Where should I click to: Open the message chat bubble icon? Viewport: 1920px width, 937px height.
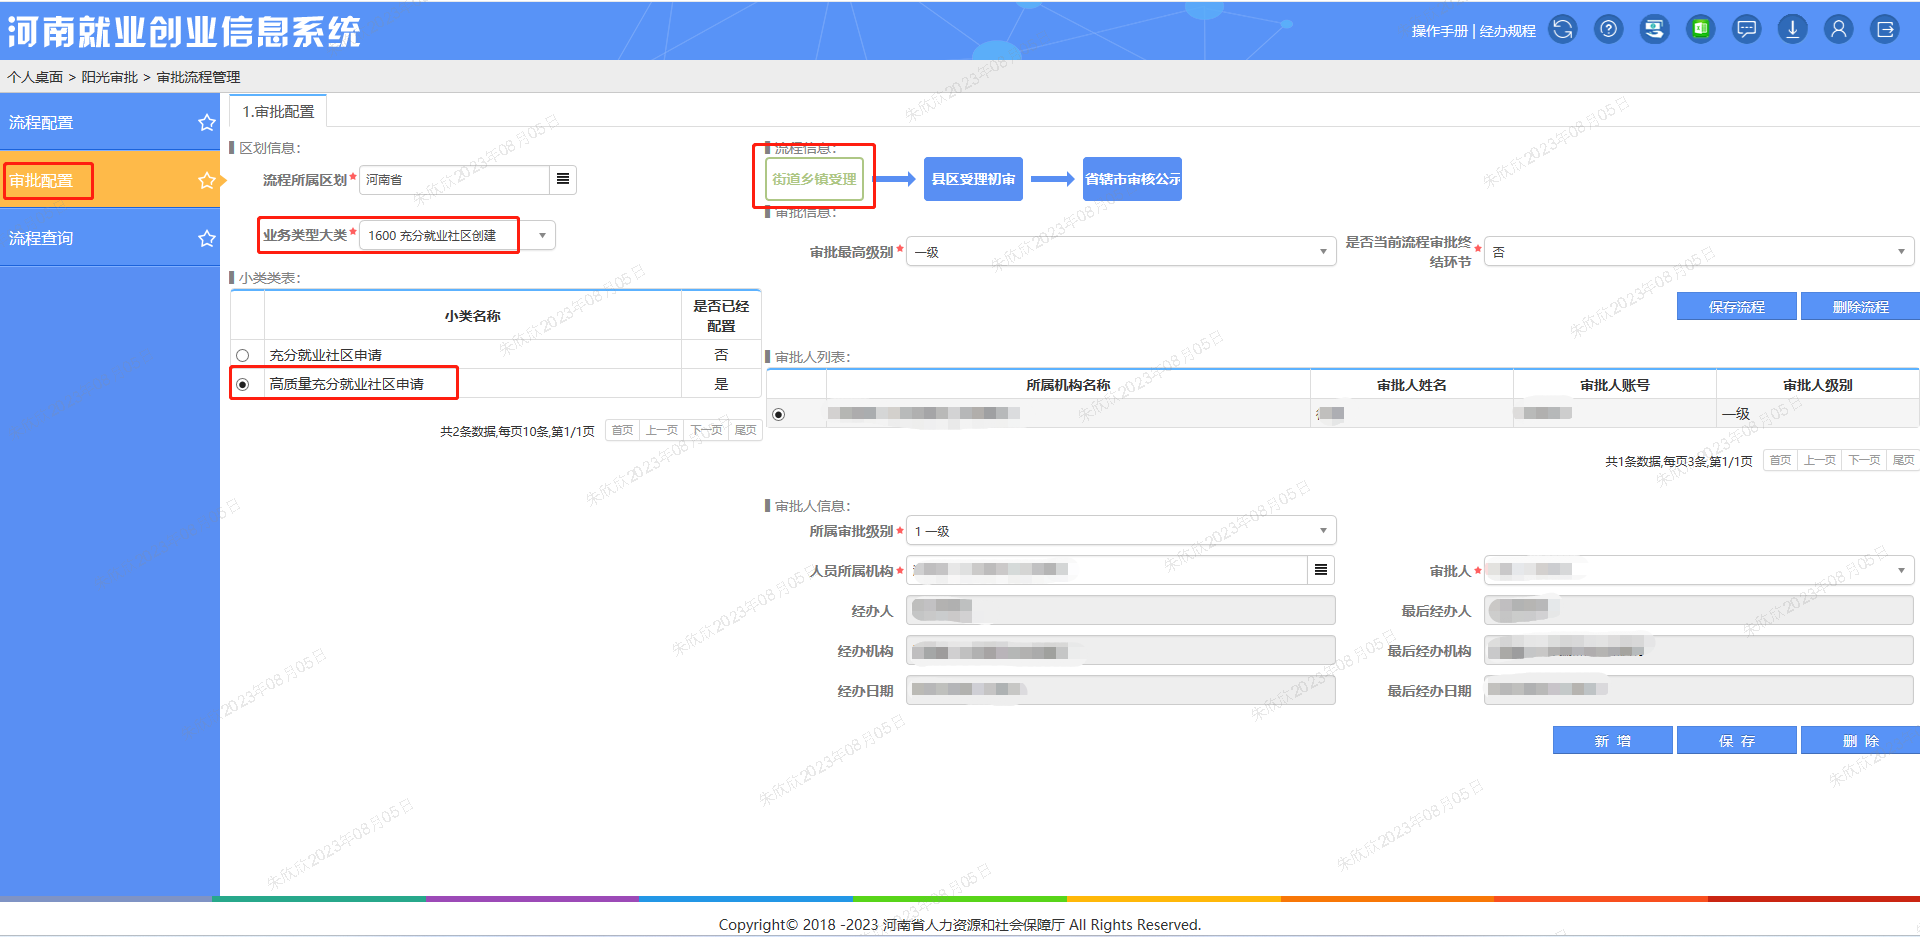pyautogui.click(x=1746, y=30)
